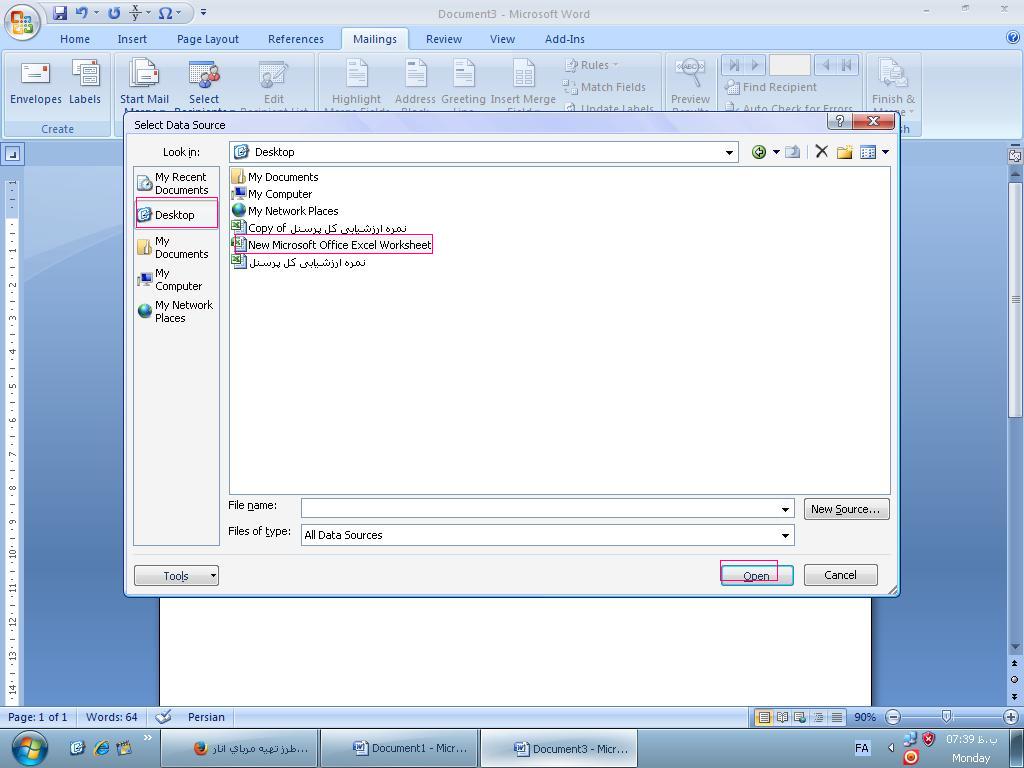Click the New Source button
The height and width of the screenshot is (768, 1024).
846,509
